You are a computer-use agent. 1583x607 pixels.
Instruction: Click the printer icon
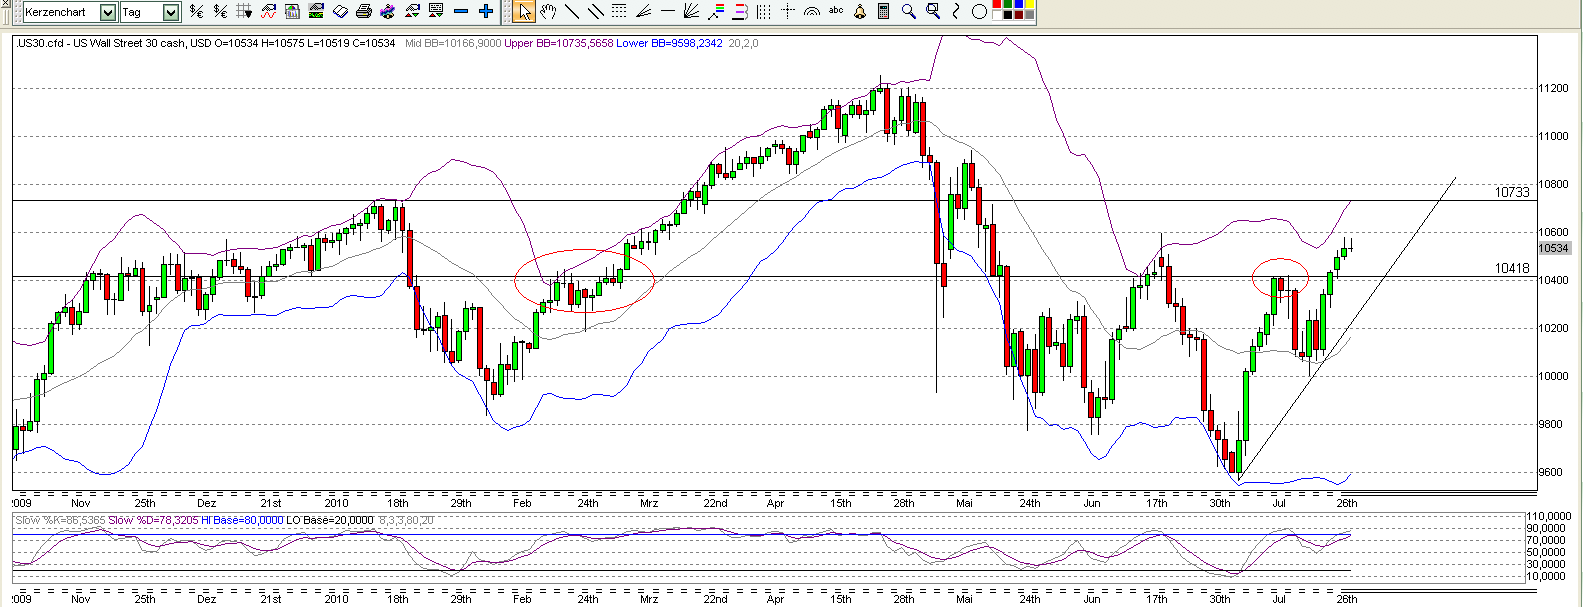[364, 11]
